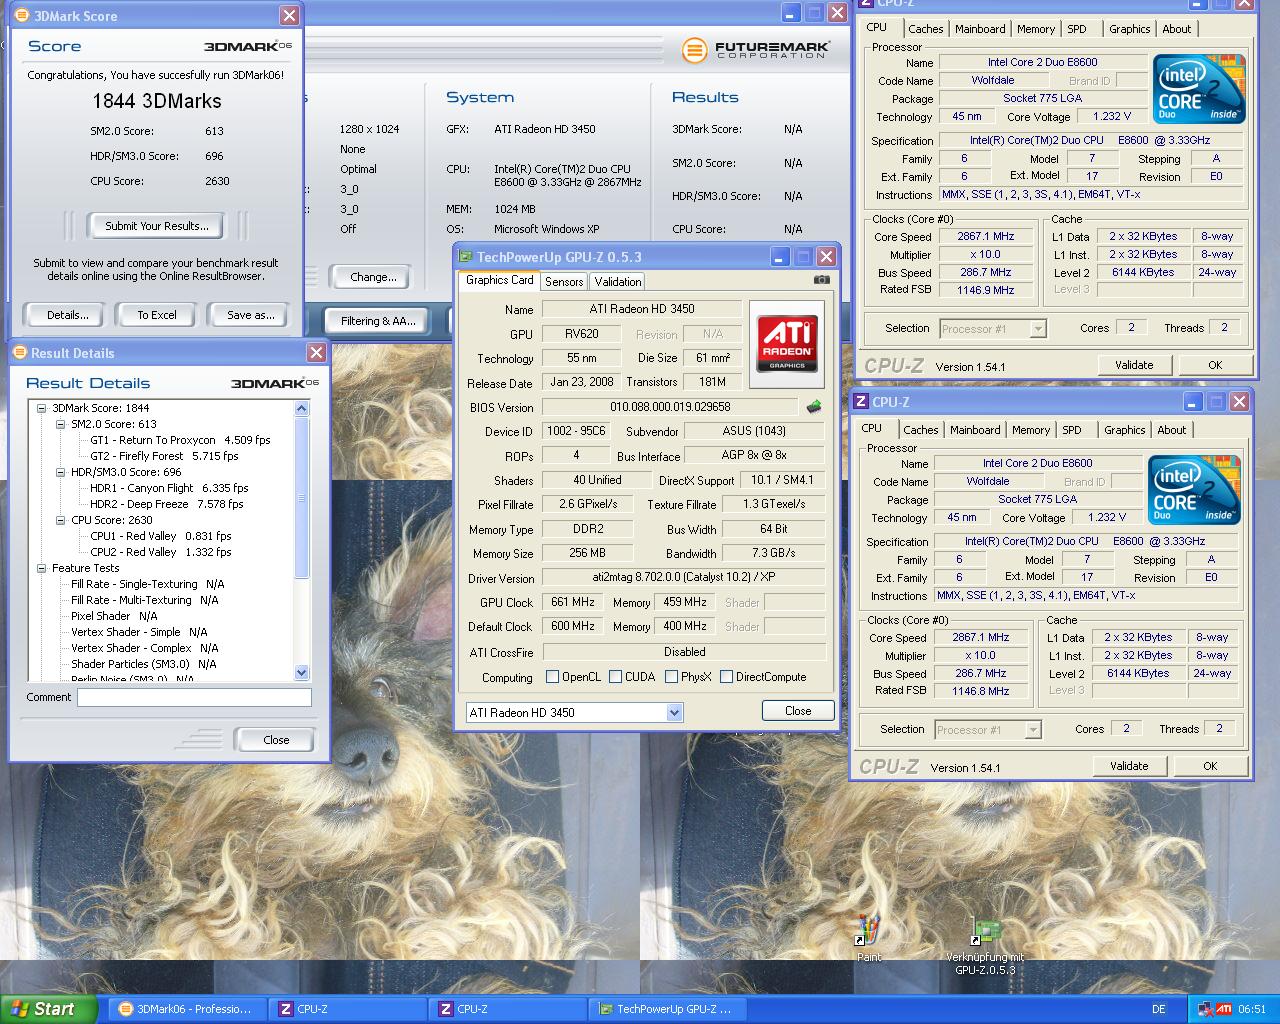1280x1024 pixels.
Task: Select the 3DMark06 - Professio... taskbar button
Action: tap(189, 1009)
